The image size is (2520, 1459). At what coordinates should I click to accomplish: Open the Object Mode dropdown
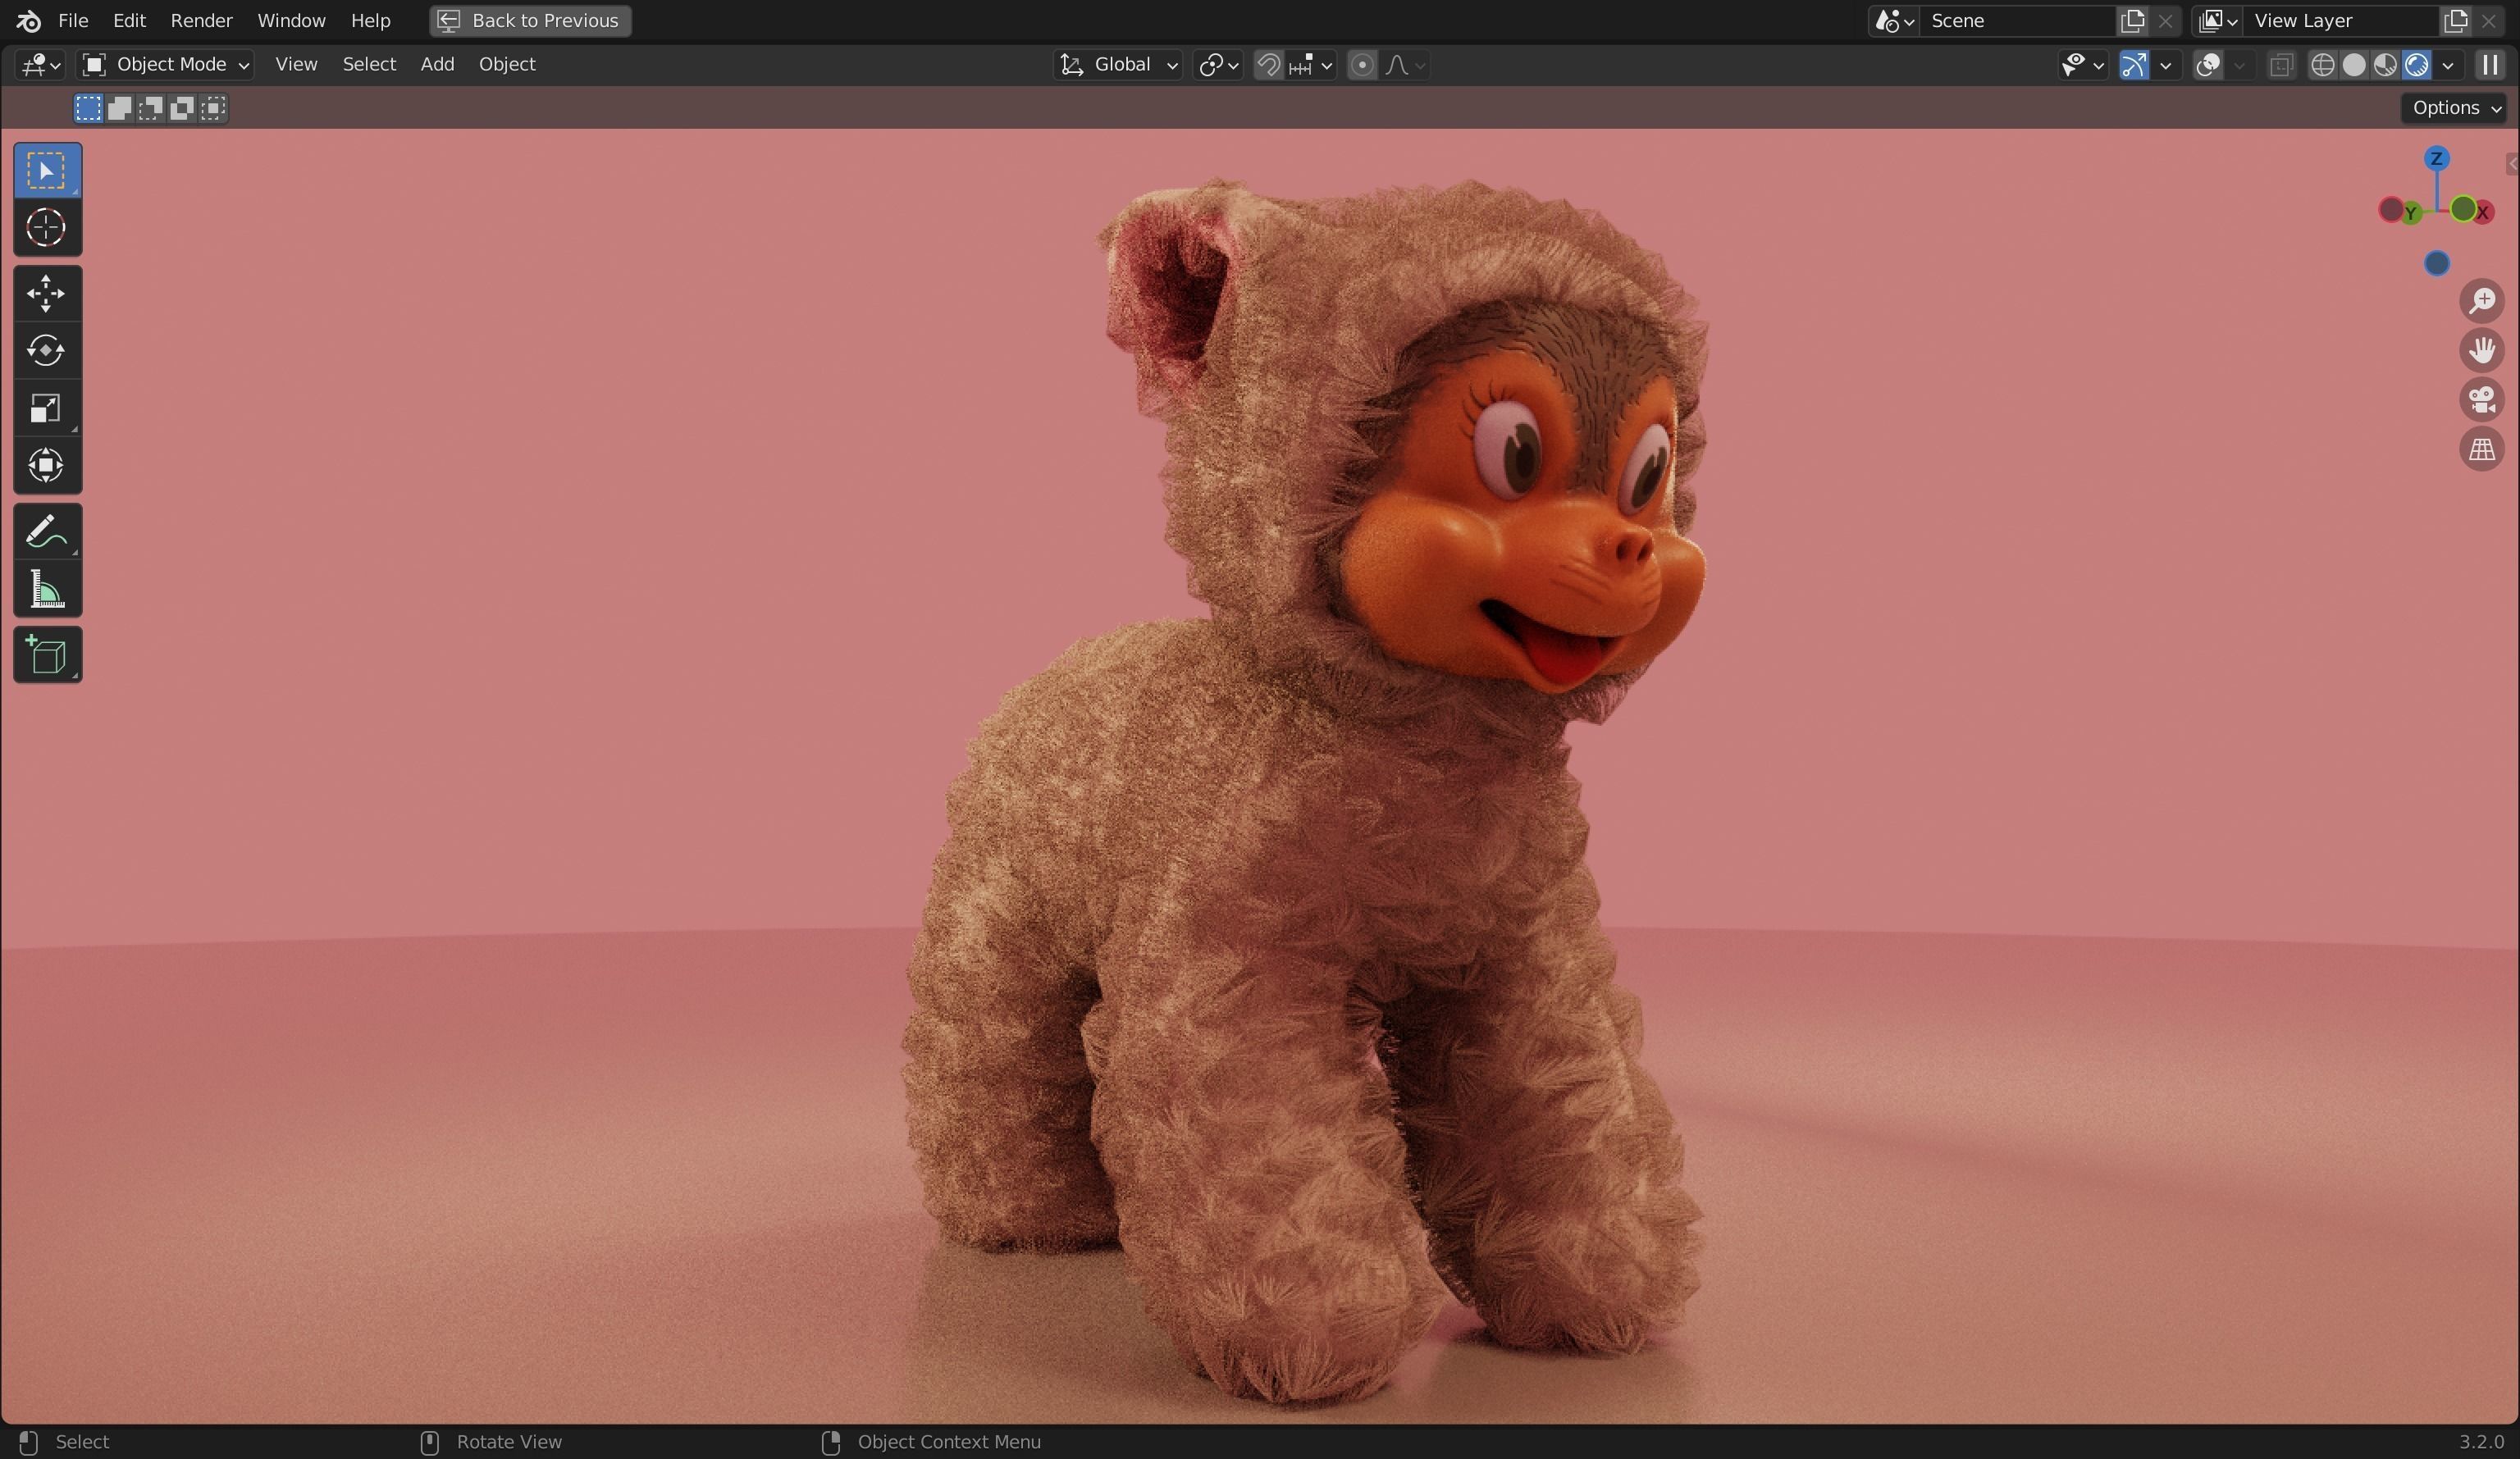(165, 65)
